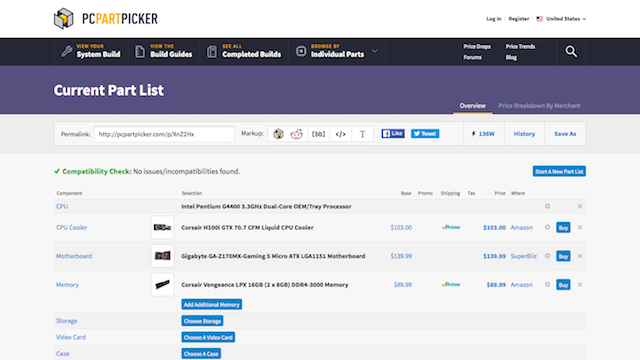This screenshot has width=640, height=360.
Task: Remove the CPU row with X
Action: pyautogui.click(x=580, y=206)
